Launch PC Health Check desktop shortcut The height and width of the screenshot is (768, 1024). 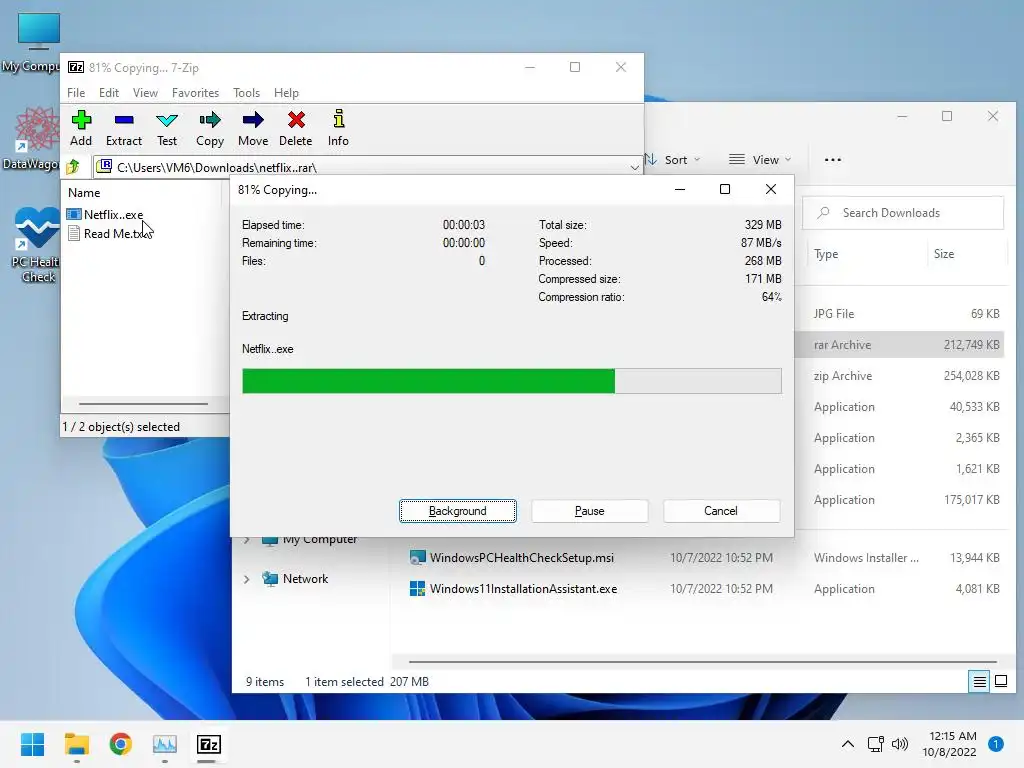tap(35, 244)
